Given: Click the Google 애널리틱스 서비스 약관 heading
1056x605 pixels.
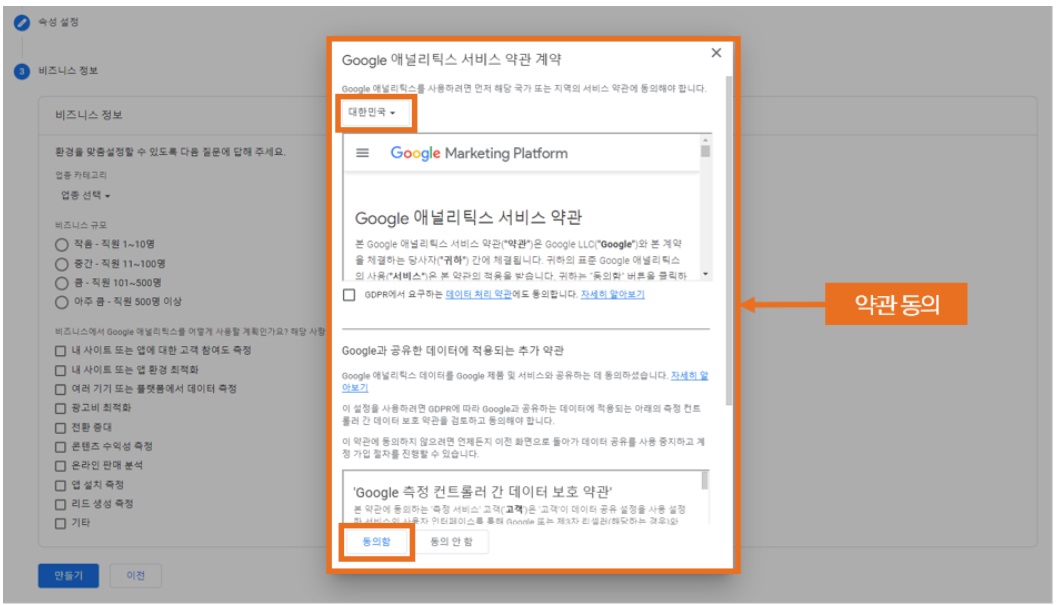Looking at the screenshot, I should (x=468, y=218).
